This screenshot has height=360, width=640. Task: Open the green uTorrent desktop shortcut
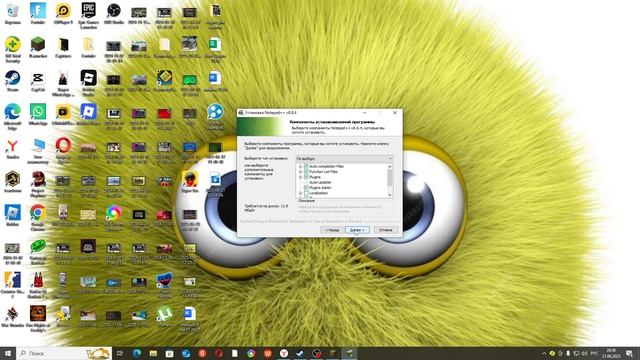click(x=164, y=317)
